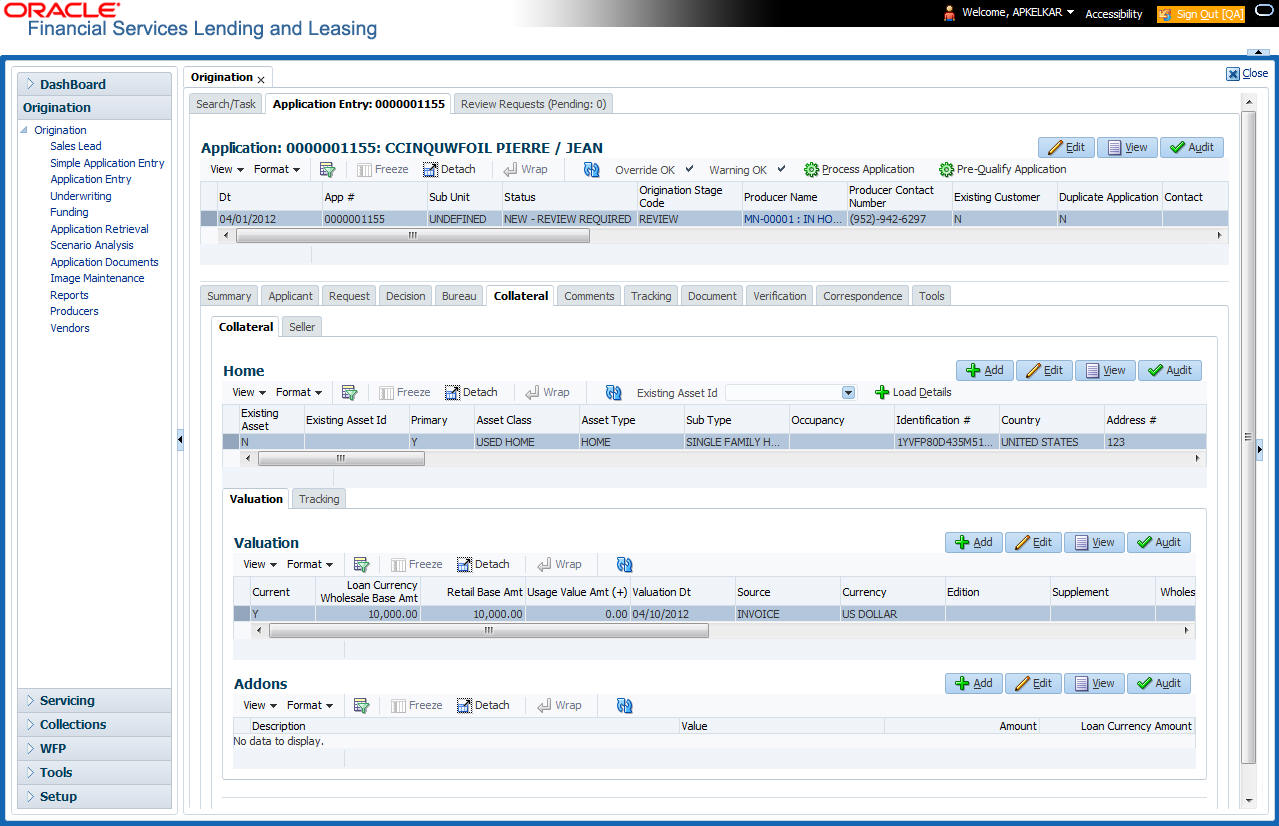
Task: Open the Existing Asset Id dropdown
Action: (x=849, y=393)
